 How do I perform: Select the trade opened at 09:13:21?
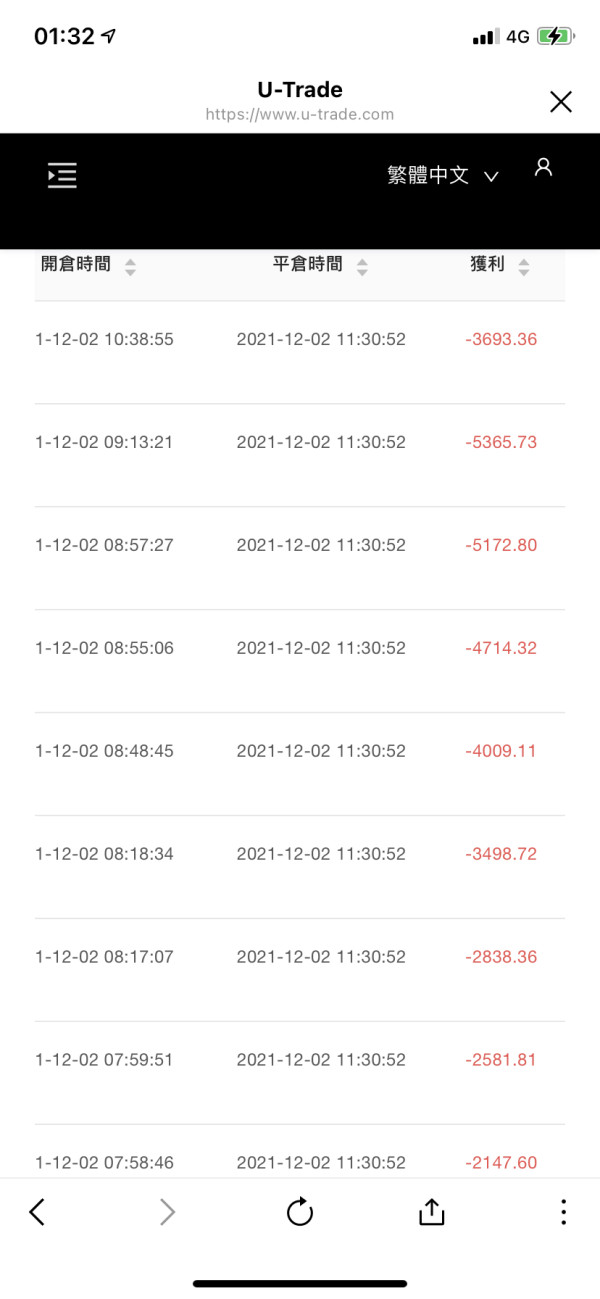104,442
